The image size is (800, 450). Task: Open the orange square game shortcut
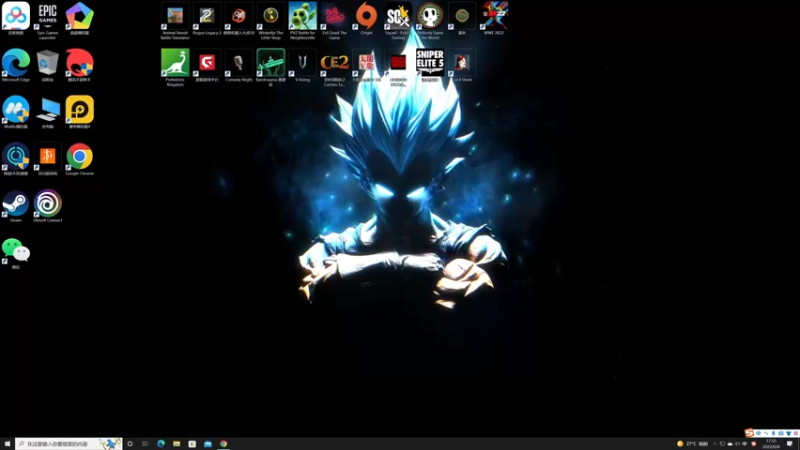tap(47, 159)
